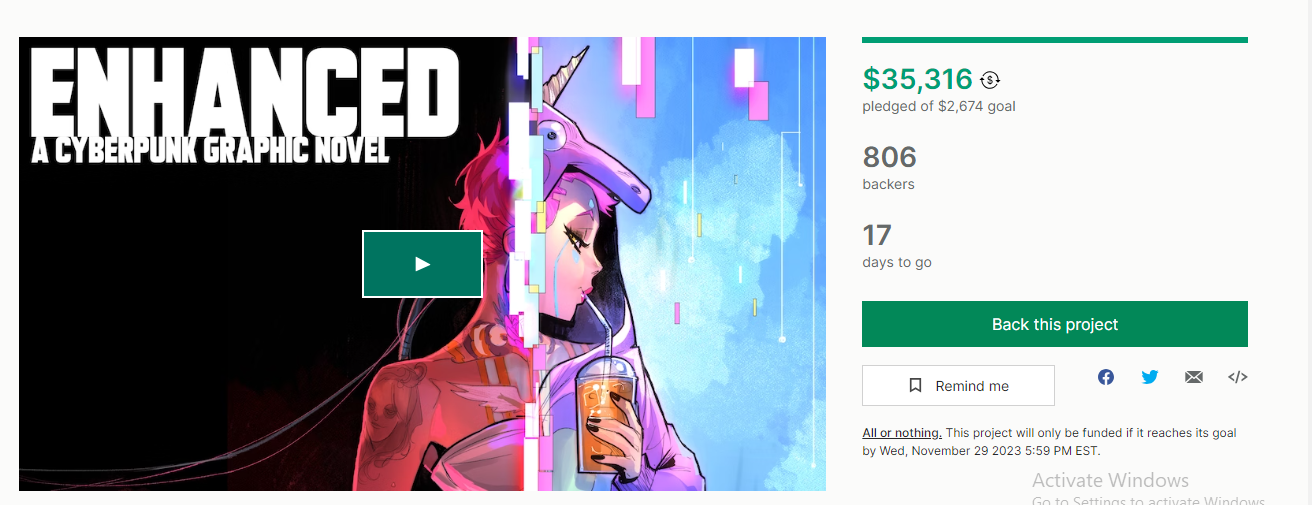Viewport: 1312px width, 505px height.
Task: Click the currency conversion icon beside $35,316
Action: (990, 80)
